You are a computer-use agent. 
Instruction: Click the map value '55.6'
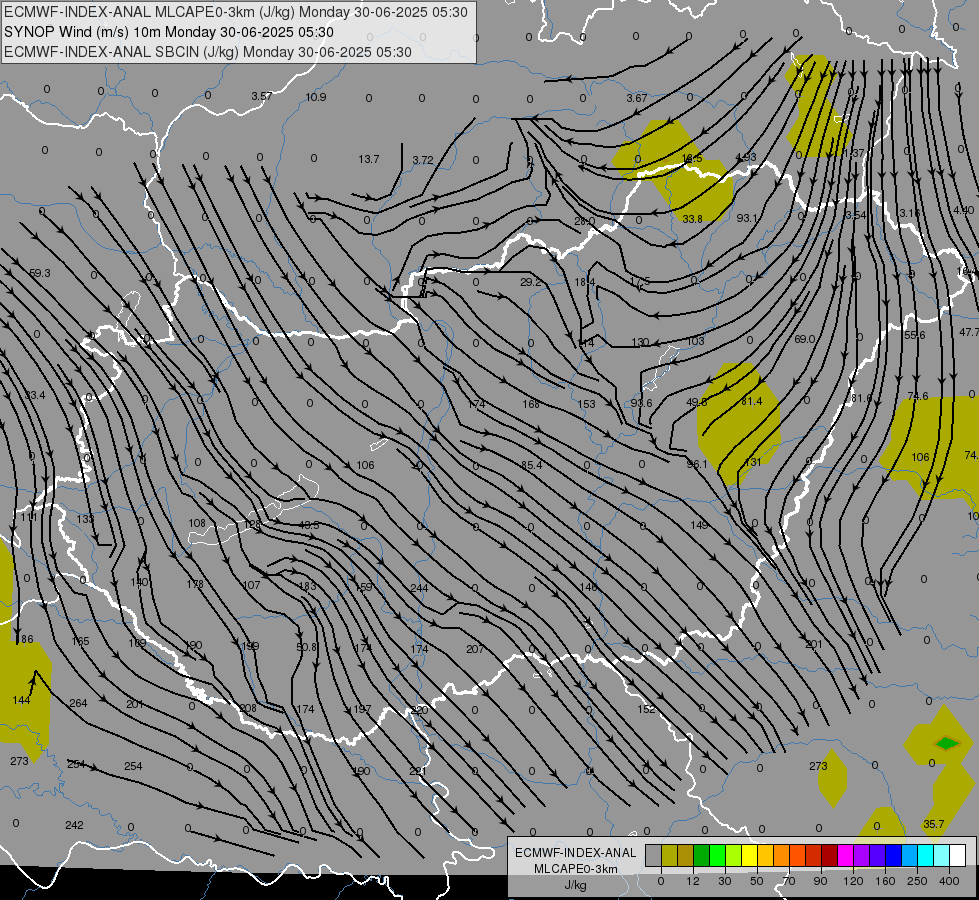[x=915, y=335]
